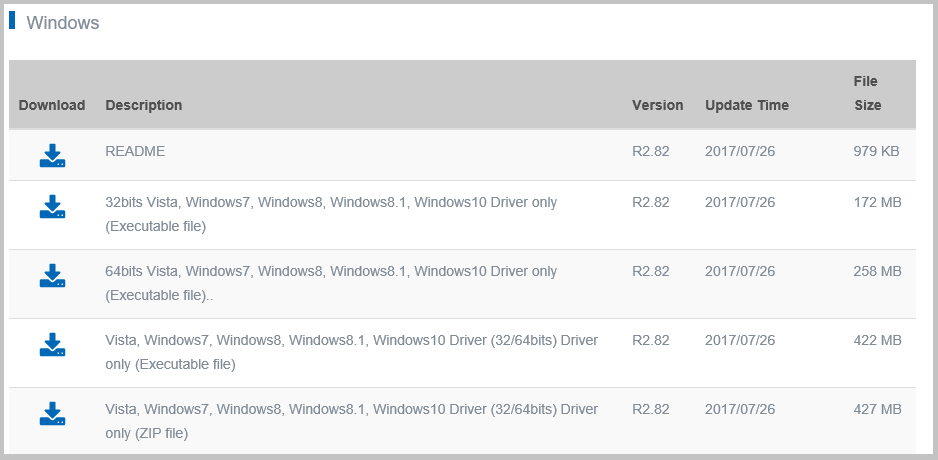Select the README description text
Viewport: 938px width, 460px height.
pos(135,151)
